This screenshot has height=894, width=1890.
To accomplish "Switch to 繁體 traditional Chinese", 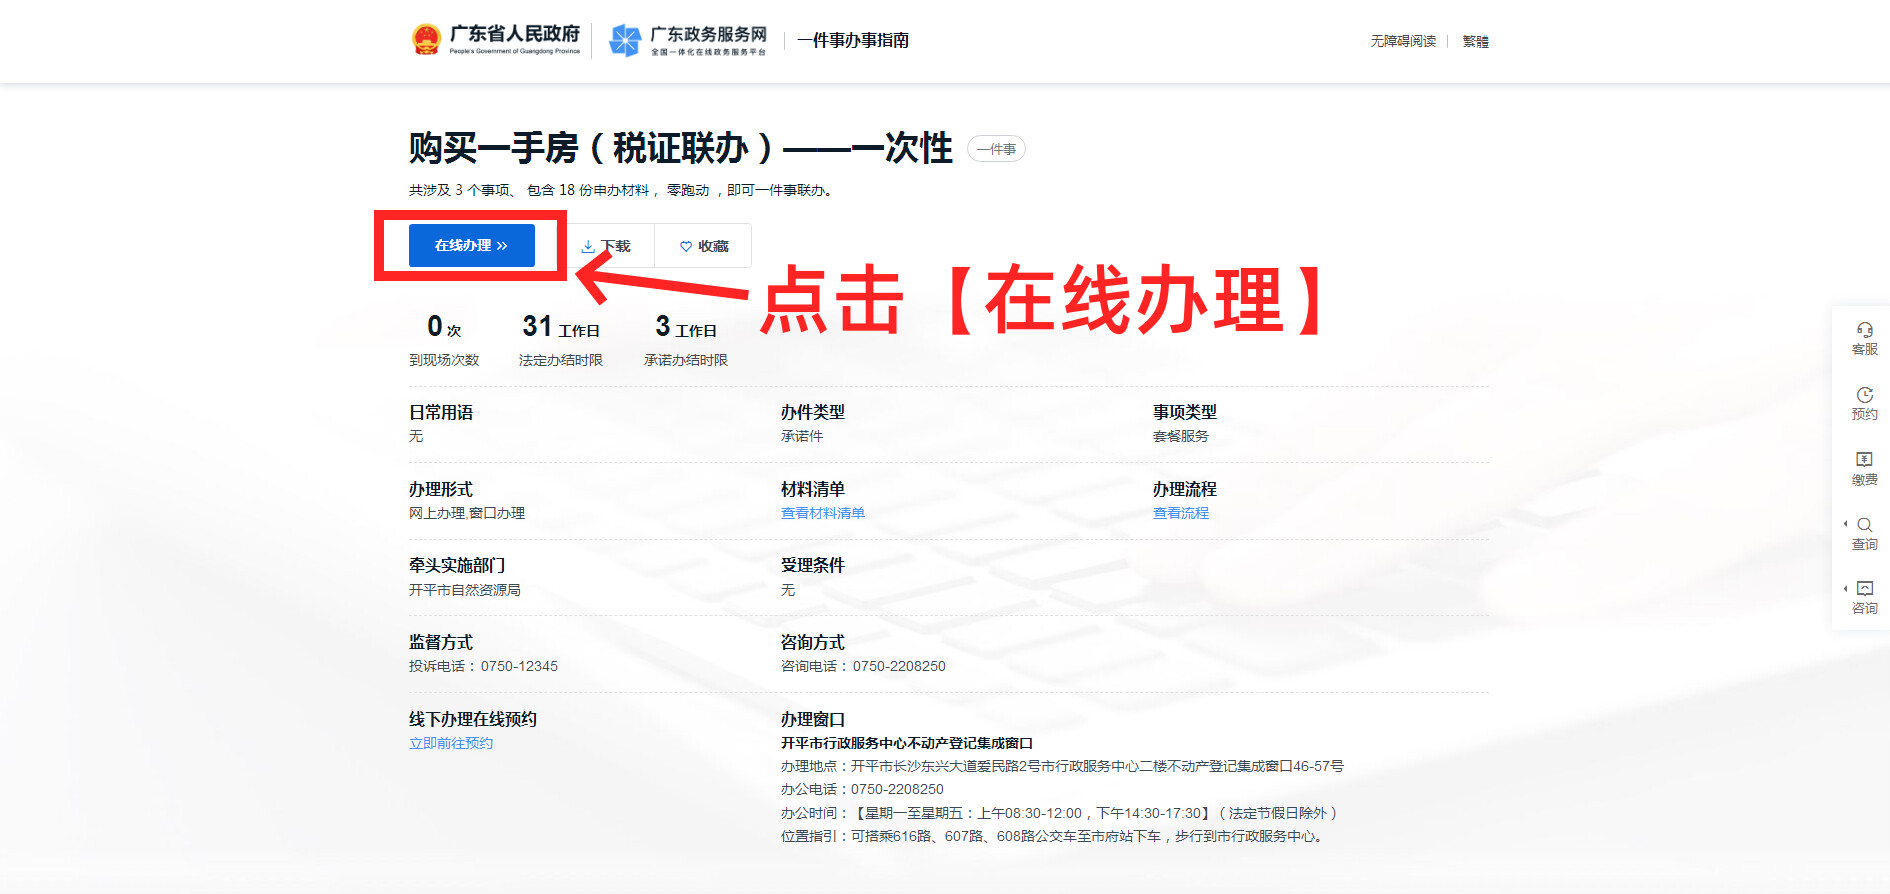I will point(1475,41).
